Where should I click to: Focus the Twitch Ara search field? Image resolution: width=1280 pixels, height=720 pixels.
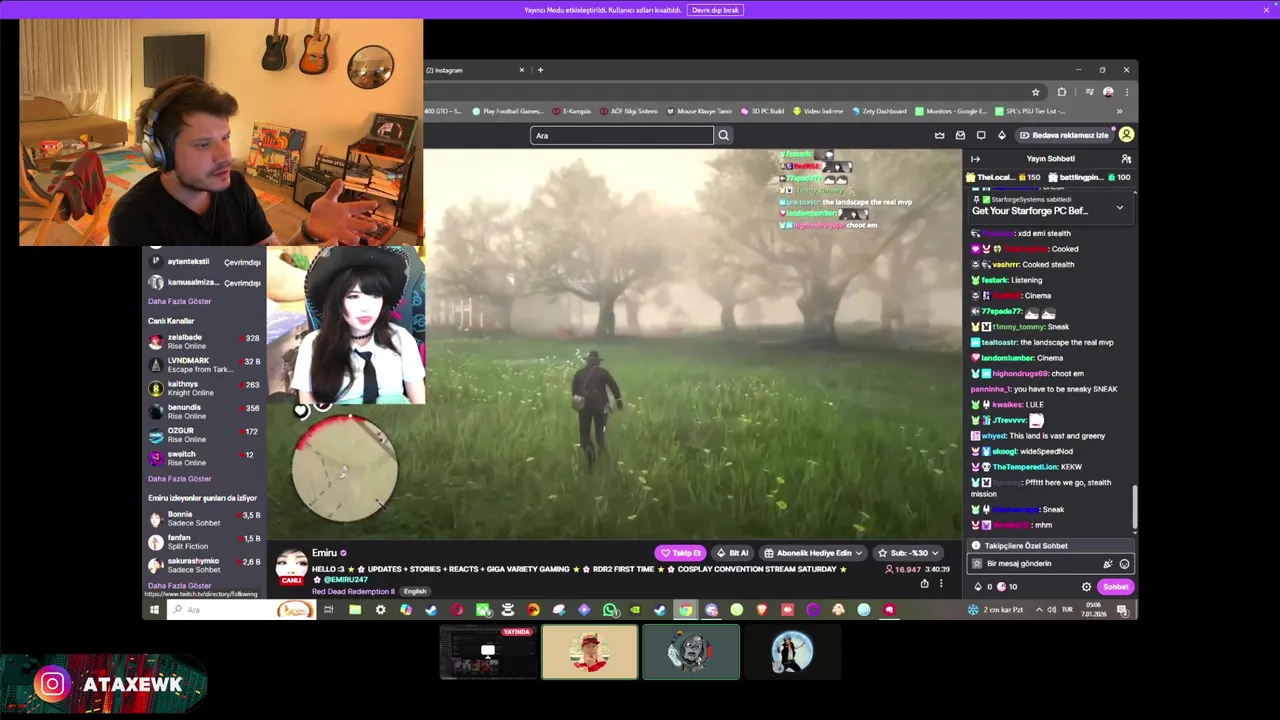[x=622, y=135]
